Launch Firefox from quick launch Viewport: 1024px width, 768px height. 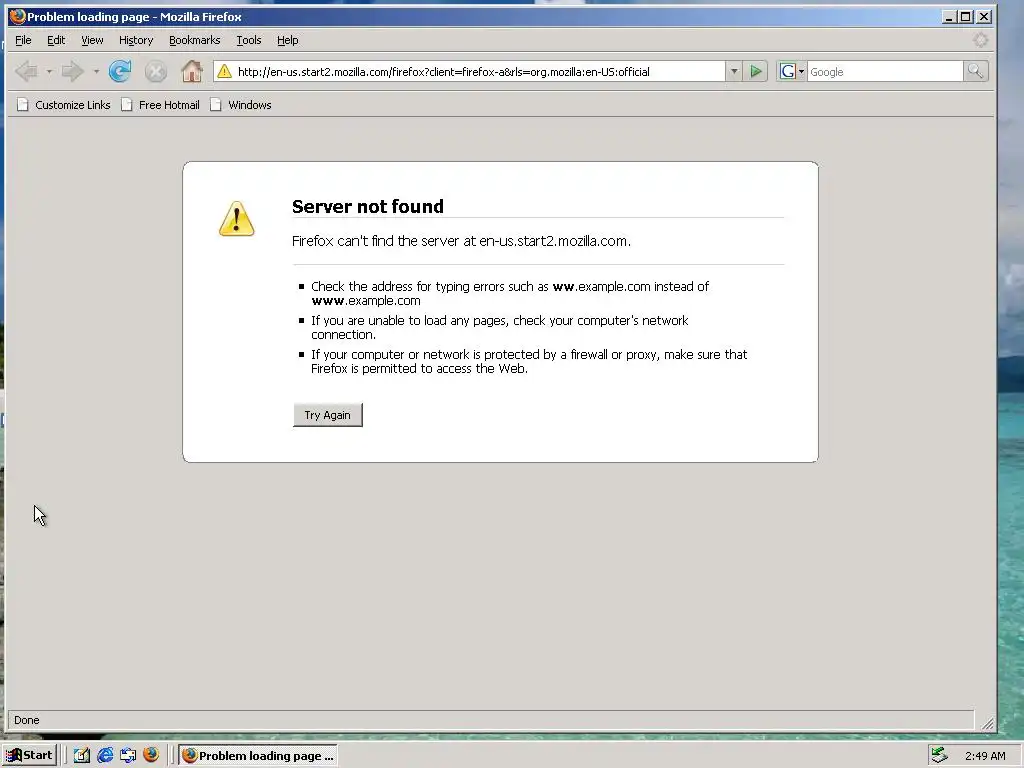click(151, 755)
